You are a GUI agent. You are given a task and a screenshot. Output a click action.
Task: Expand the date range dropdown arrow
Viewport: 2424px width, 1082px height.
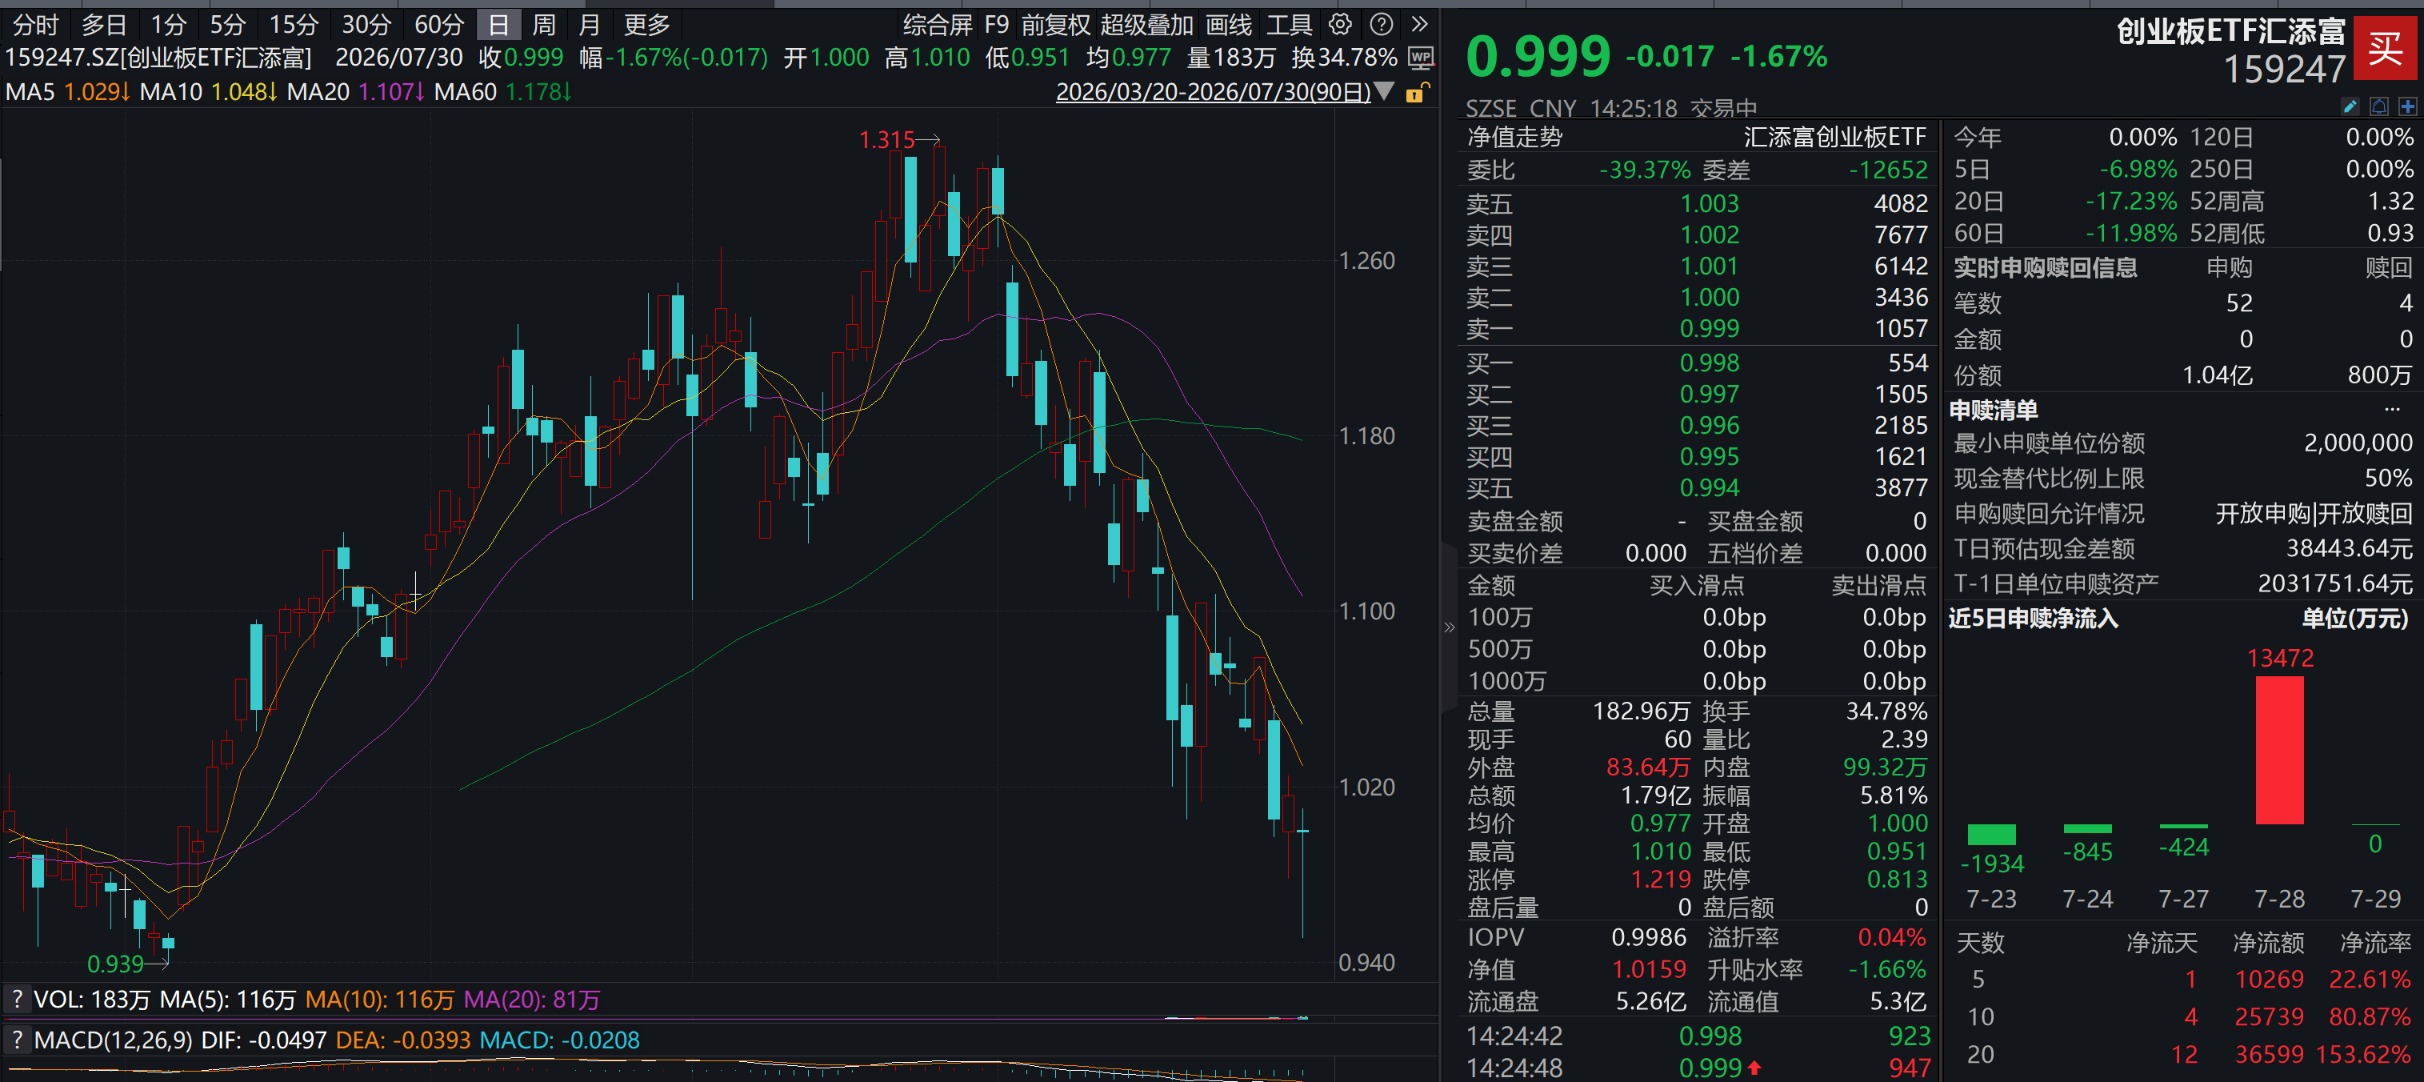(x=1384, y=92)
